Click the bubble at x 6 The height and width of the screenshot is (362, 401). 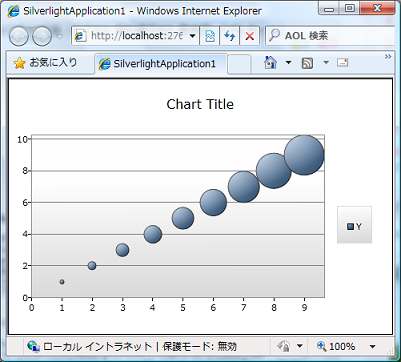point(213,202)
